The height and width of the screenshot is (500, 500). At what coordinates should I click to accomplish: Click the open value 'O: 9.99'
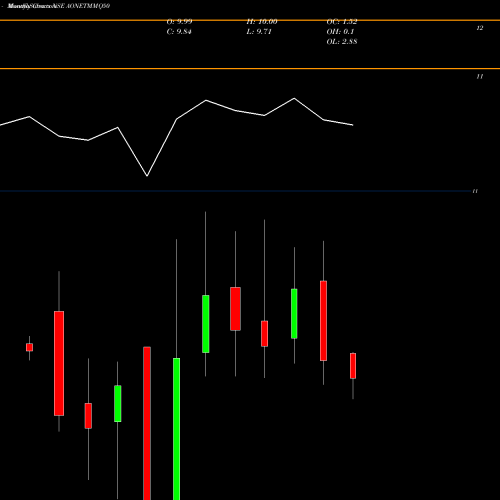[179, 22]
